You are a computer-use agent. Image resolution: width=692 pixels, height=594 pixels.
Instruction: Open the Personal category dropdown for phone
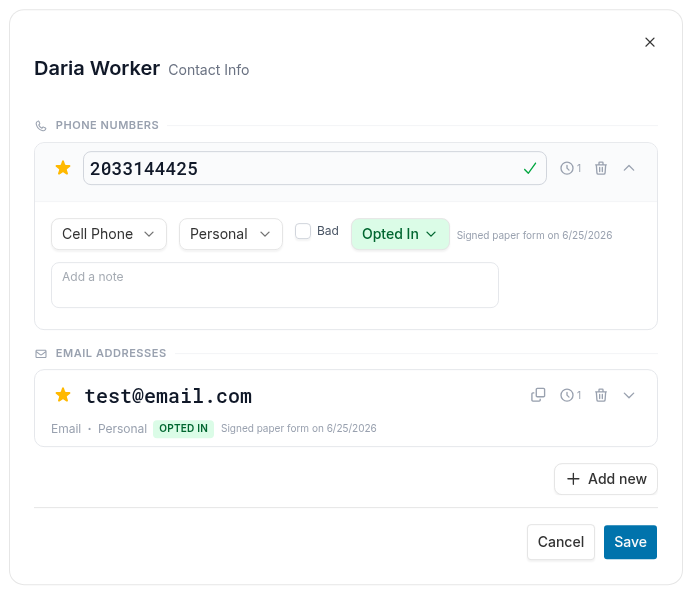point(231,234)
